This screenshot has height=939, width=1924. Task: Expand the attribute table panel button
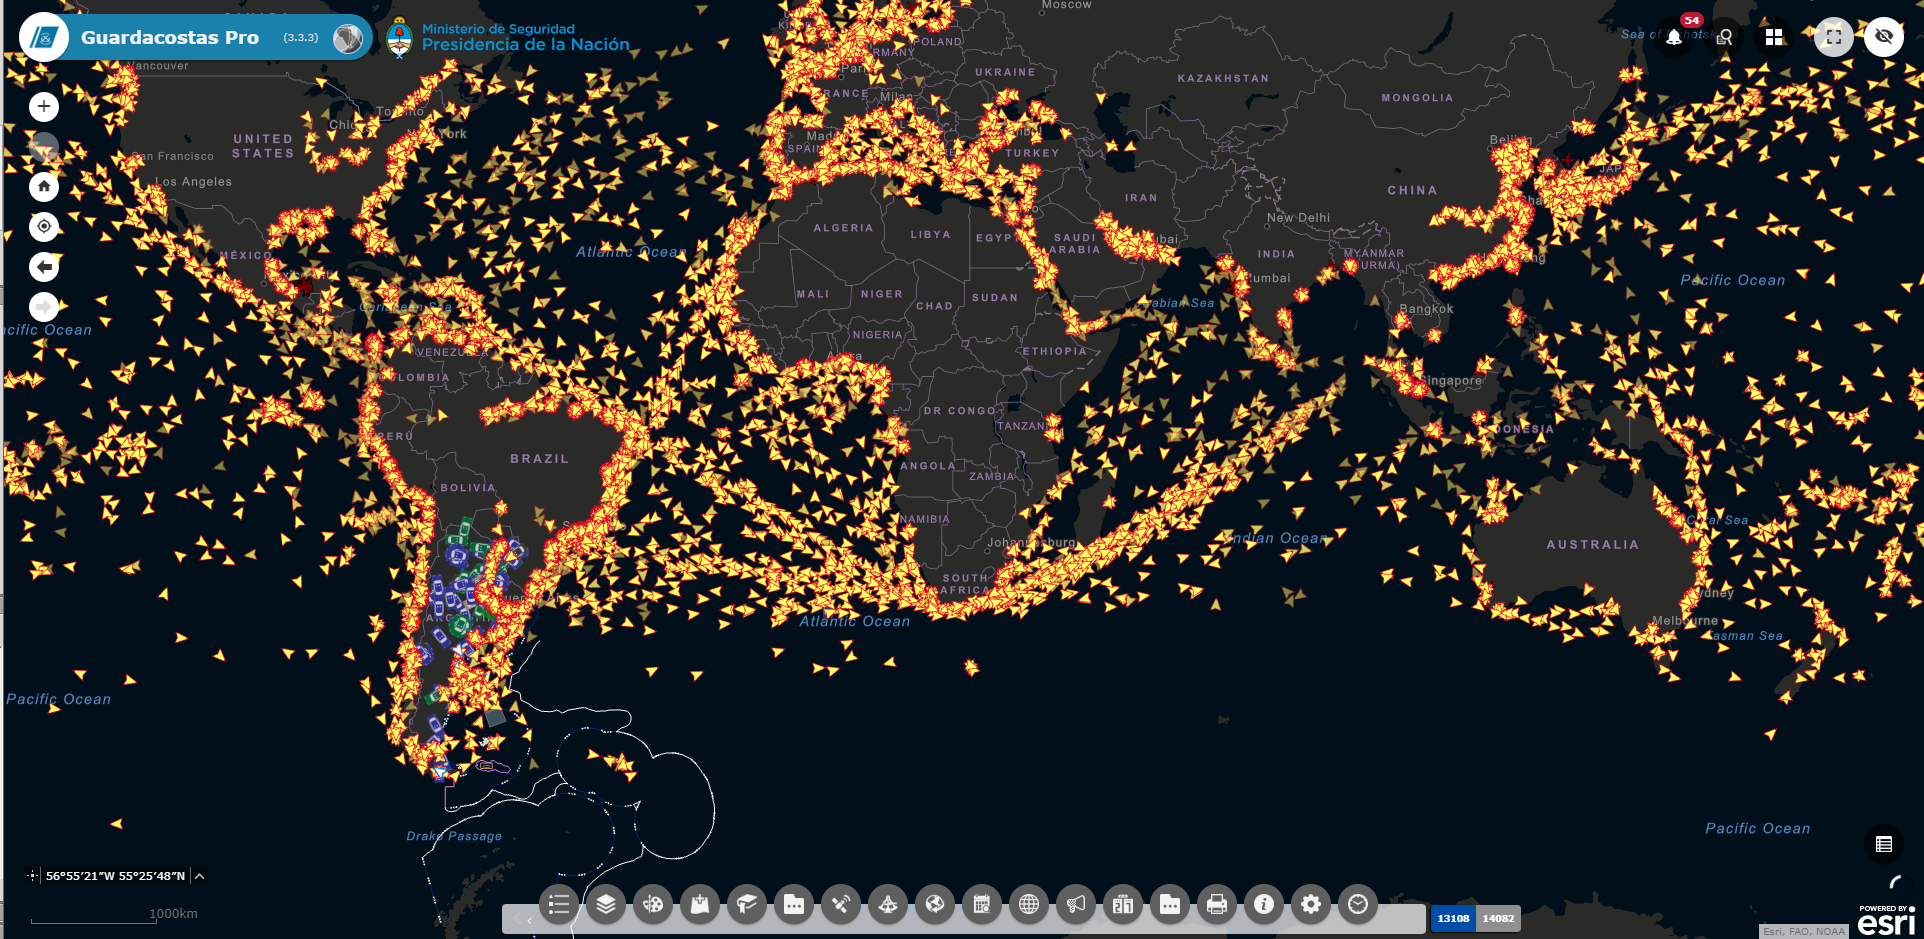[1883, 844]
